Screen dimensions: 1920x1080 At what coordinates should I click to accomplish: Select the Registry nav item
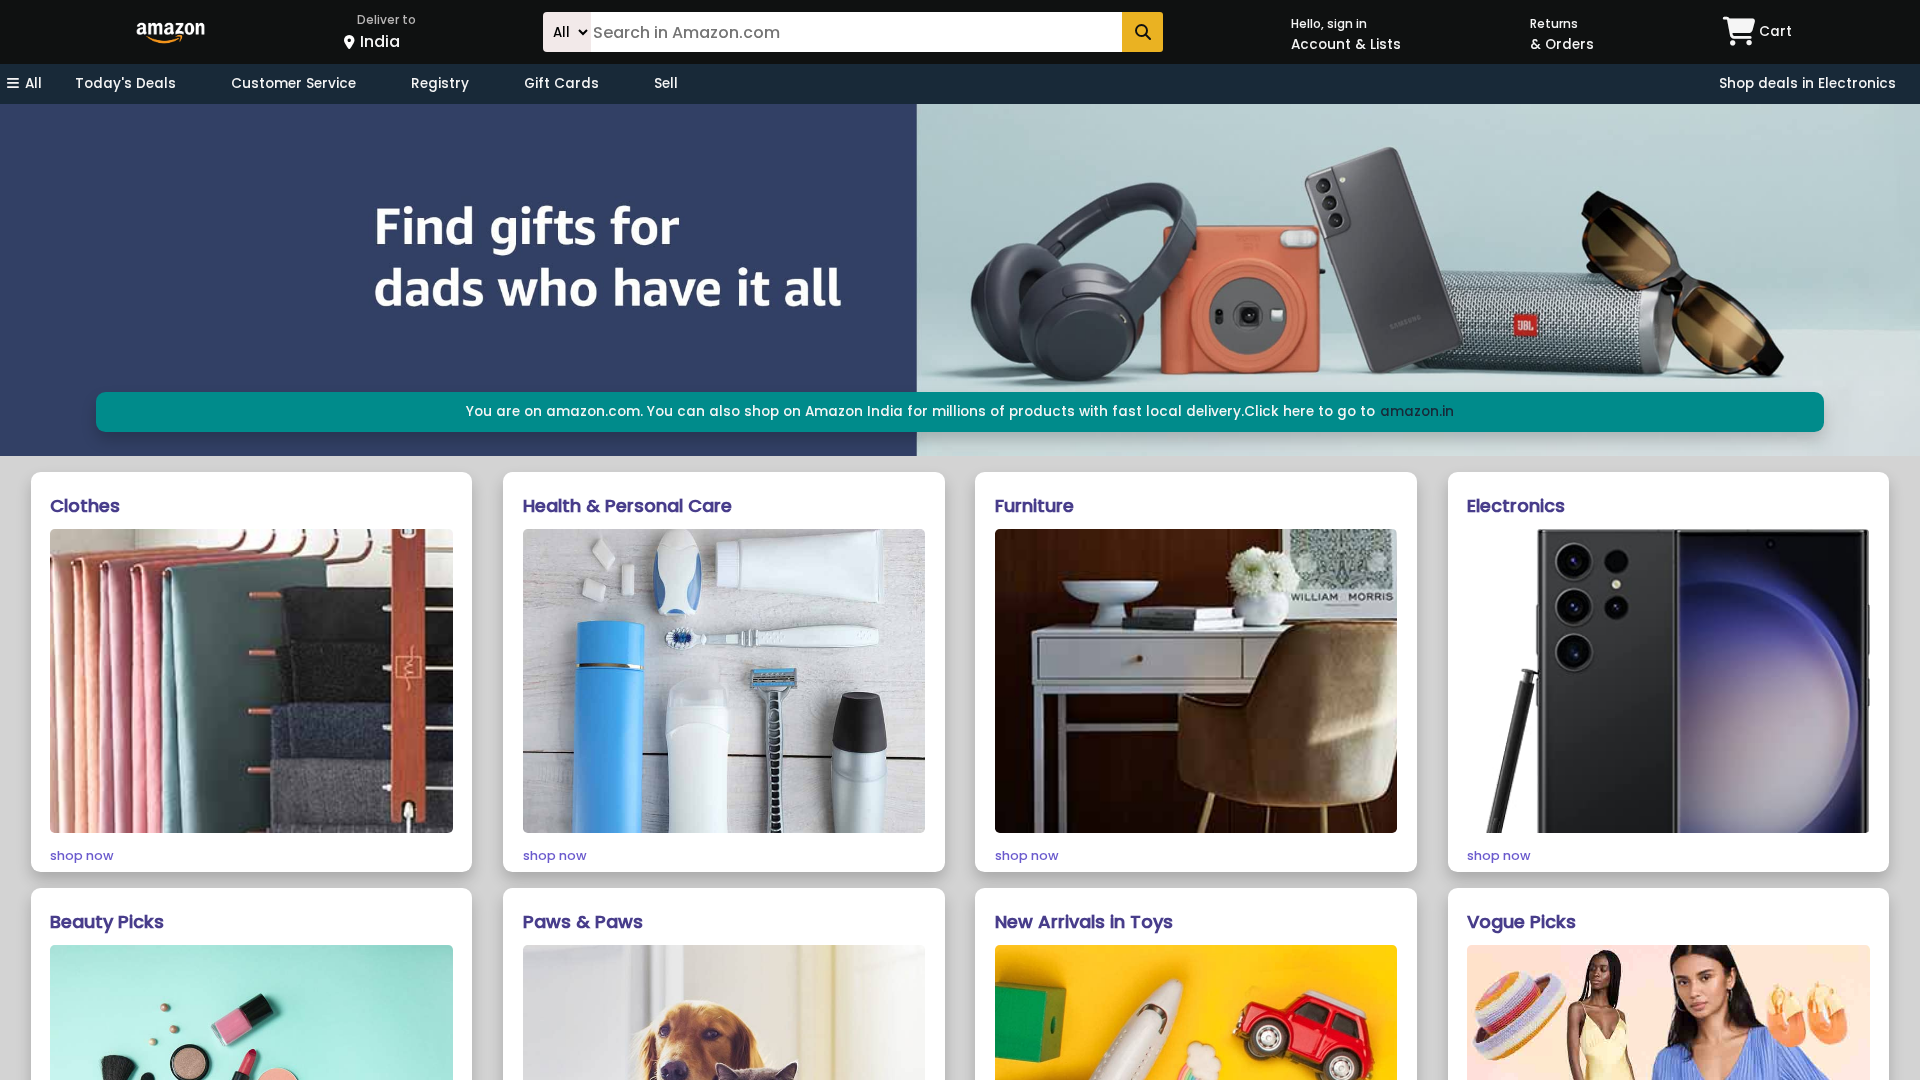click(440, 83)
